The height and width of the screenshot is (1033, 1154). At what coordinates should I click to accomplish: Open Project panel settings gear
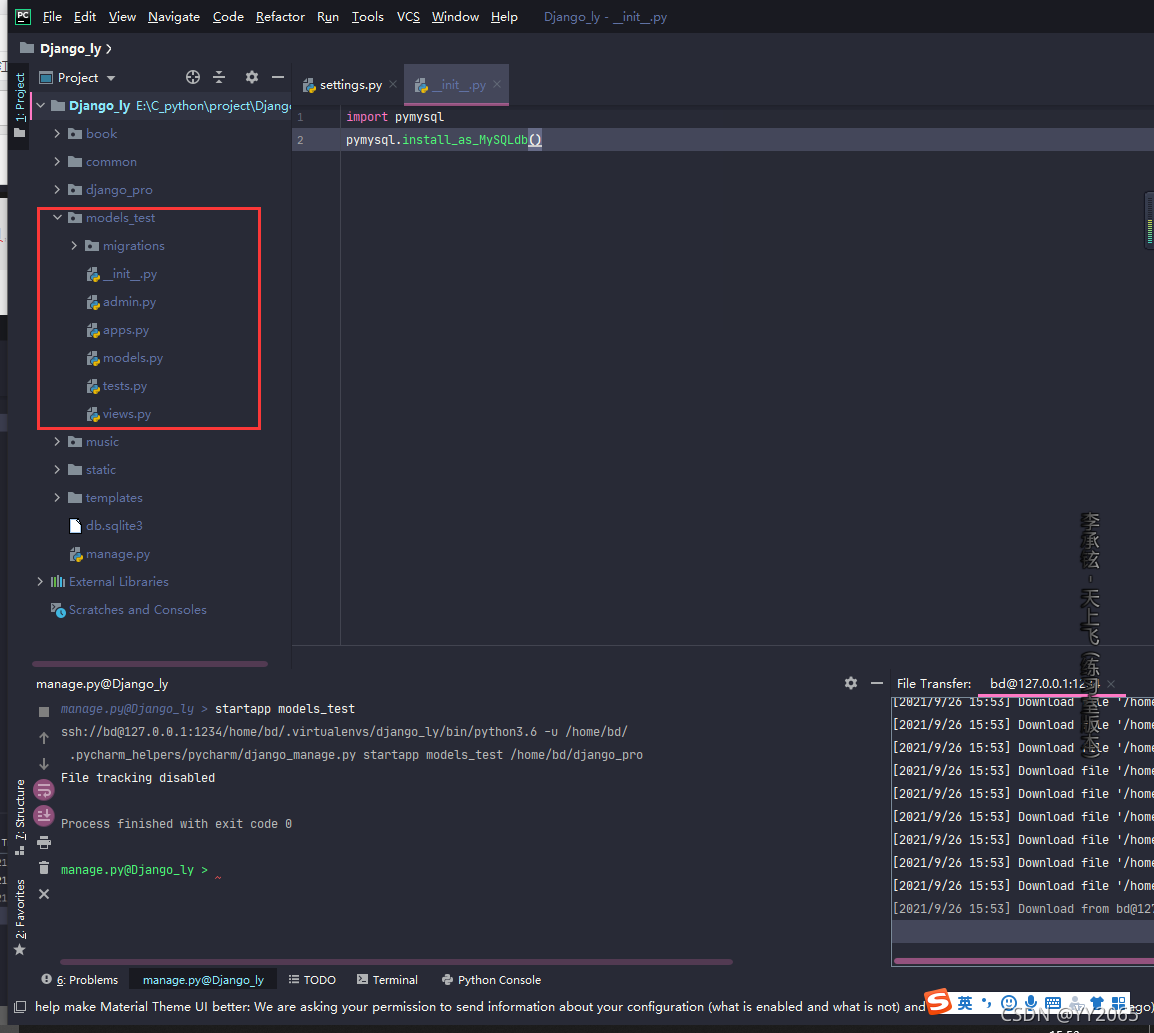pyautogui.click(x=252, y=77)
